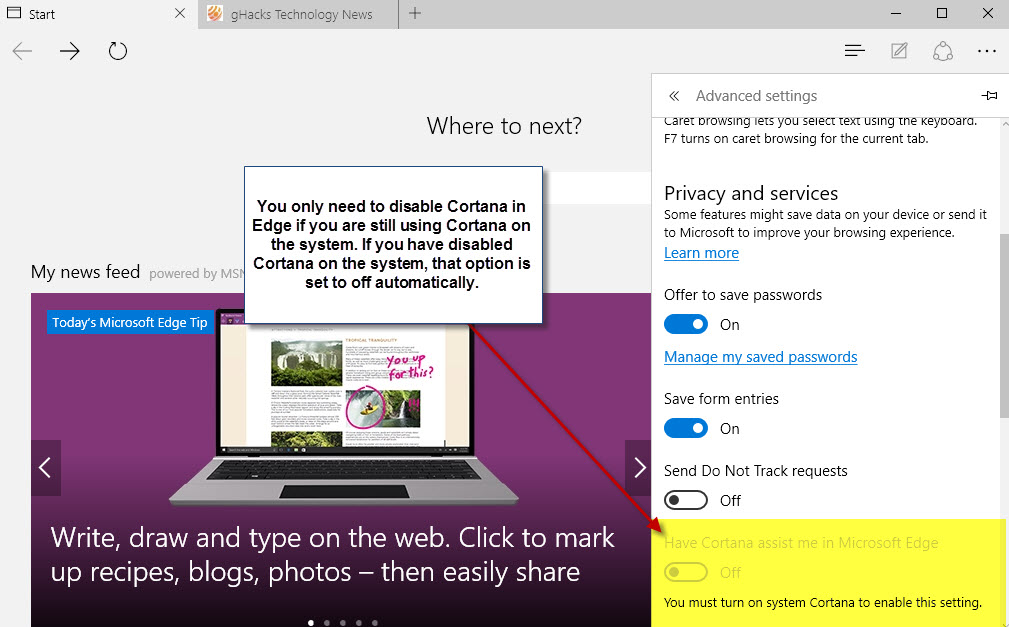This screenshot has height=627, width=1009.
Task: Go back with the back arrow
Action: (22, 51)
